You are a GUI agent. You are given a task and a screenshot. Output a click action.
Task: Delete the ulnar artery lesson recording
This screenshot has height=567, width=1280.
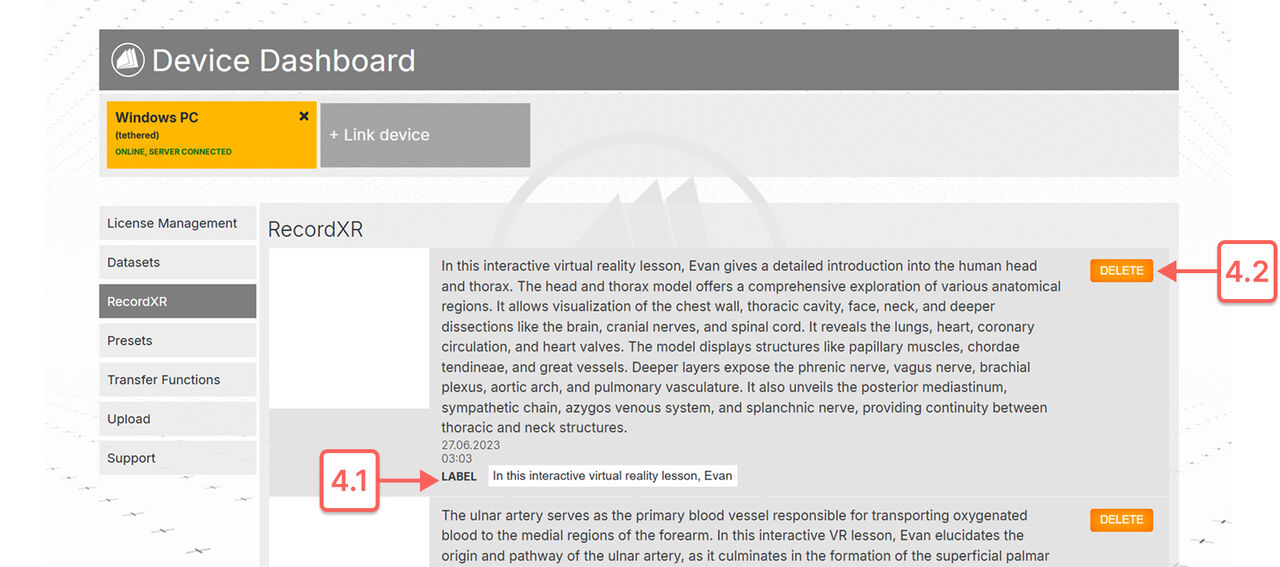tap(1121, 520)
